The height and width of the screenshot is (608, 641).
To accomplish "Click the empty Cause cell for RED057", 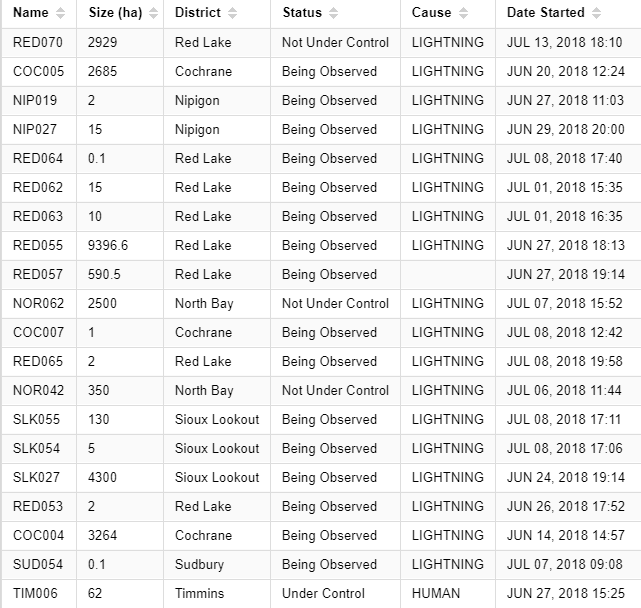I will (447, 274).
